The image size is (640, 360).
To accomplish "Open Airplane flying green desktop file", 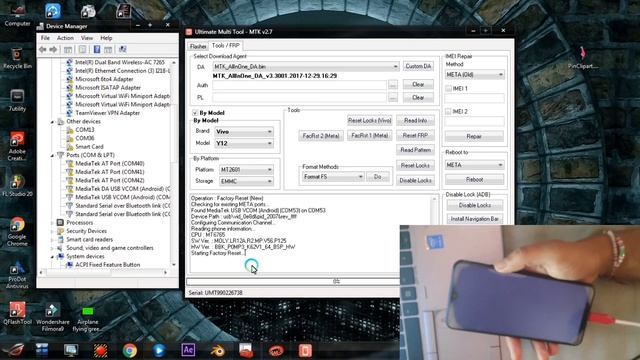I will click(87, 319).
